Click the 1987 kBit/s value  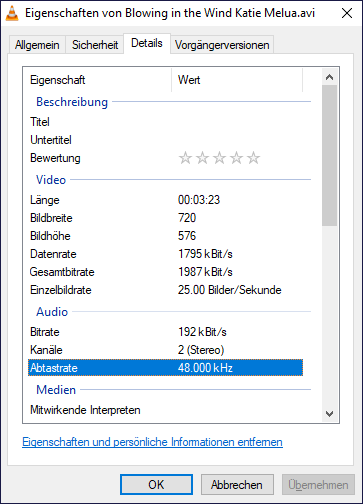[205, 272]
